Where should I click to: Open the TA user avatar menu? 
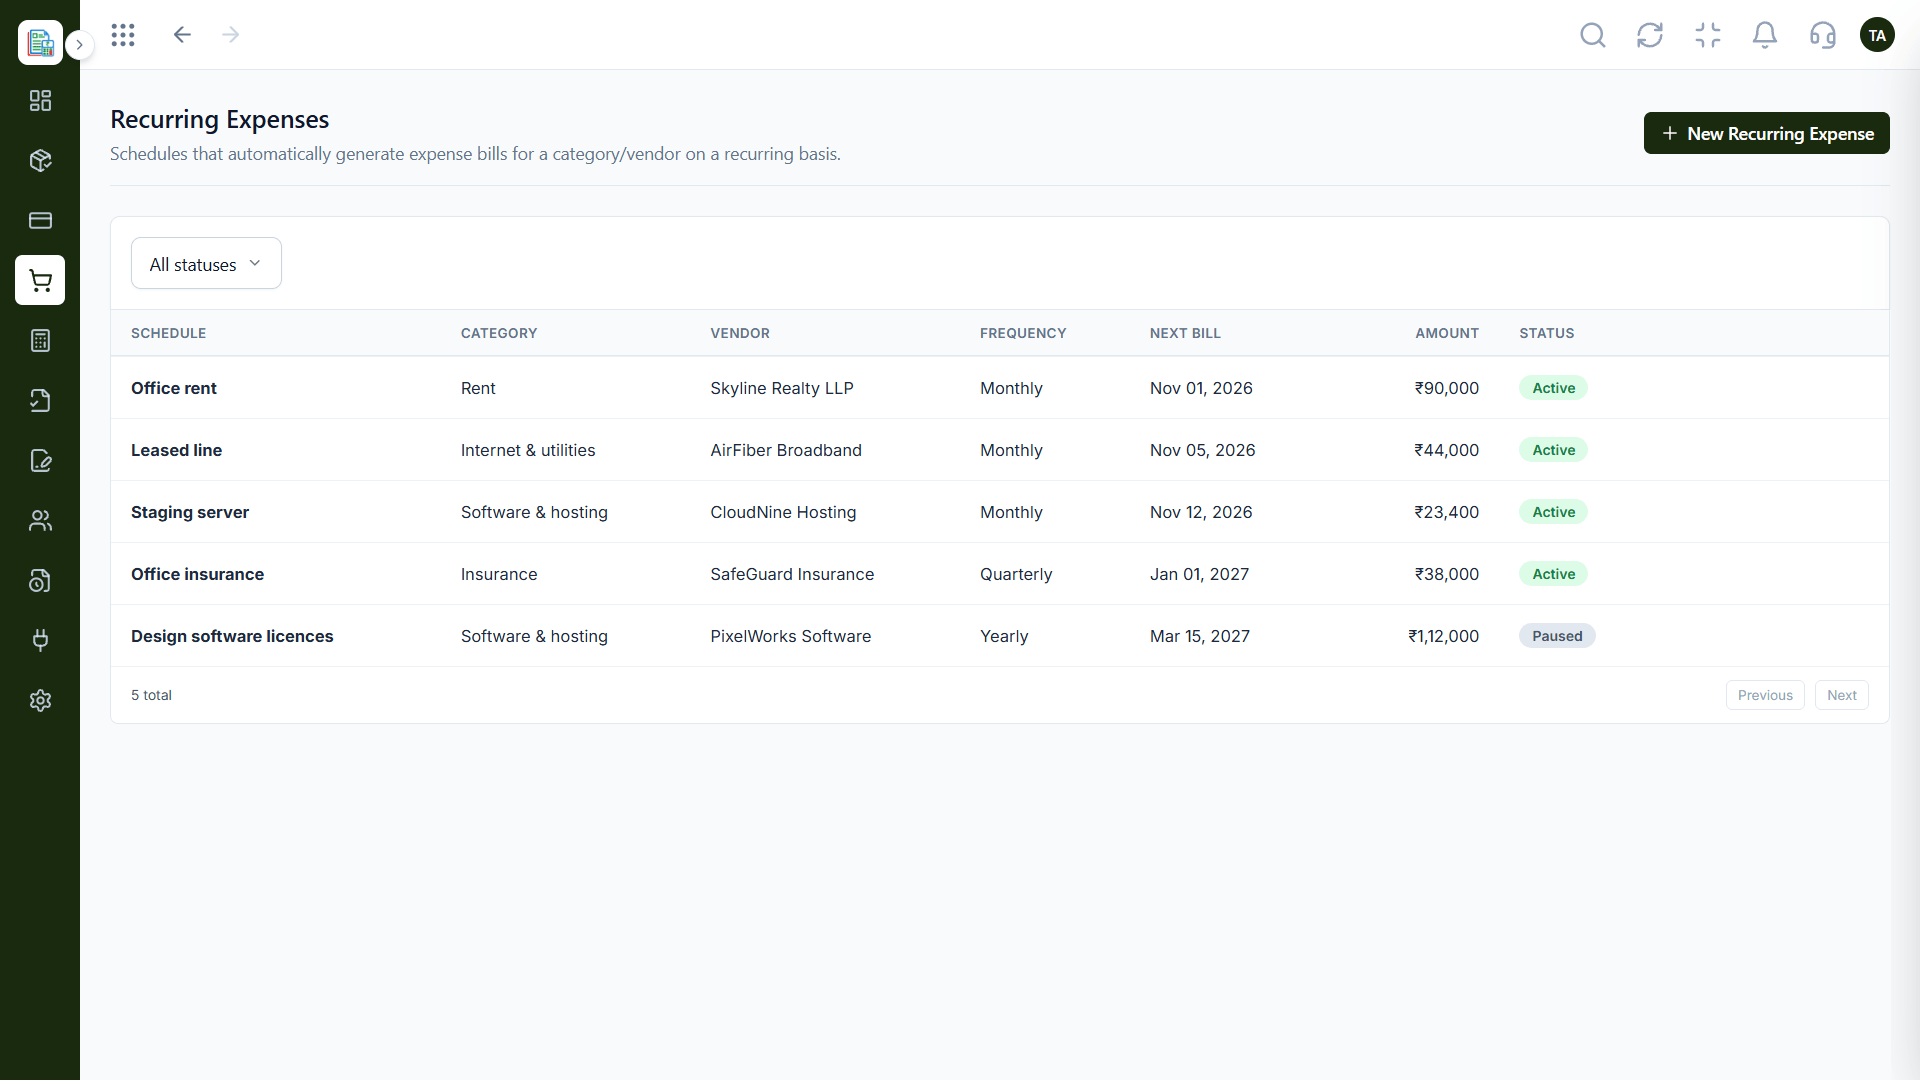click(x=1877, y=35)
